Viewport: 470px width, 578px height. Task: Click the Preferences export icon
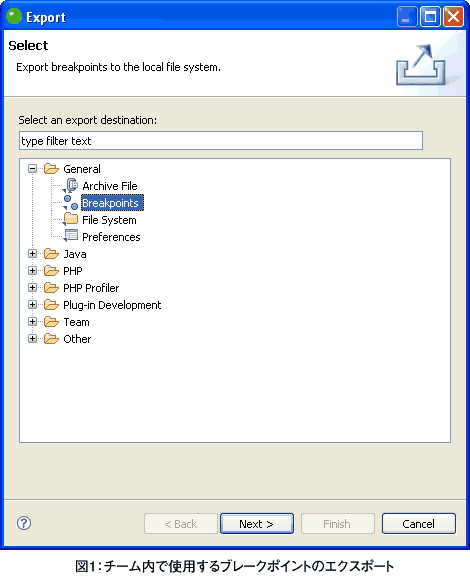pyautogui.click(x=70, y=236)
